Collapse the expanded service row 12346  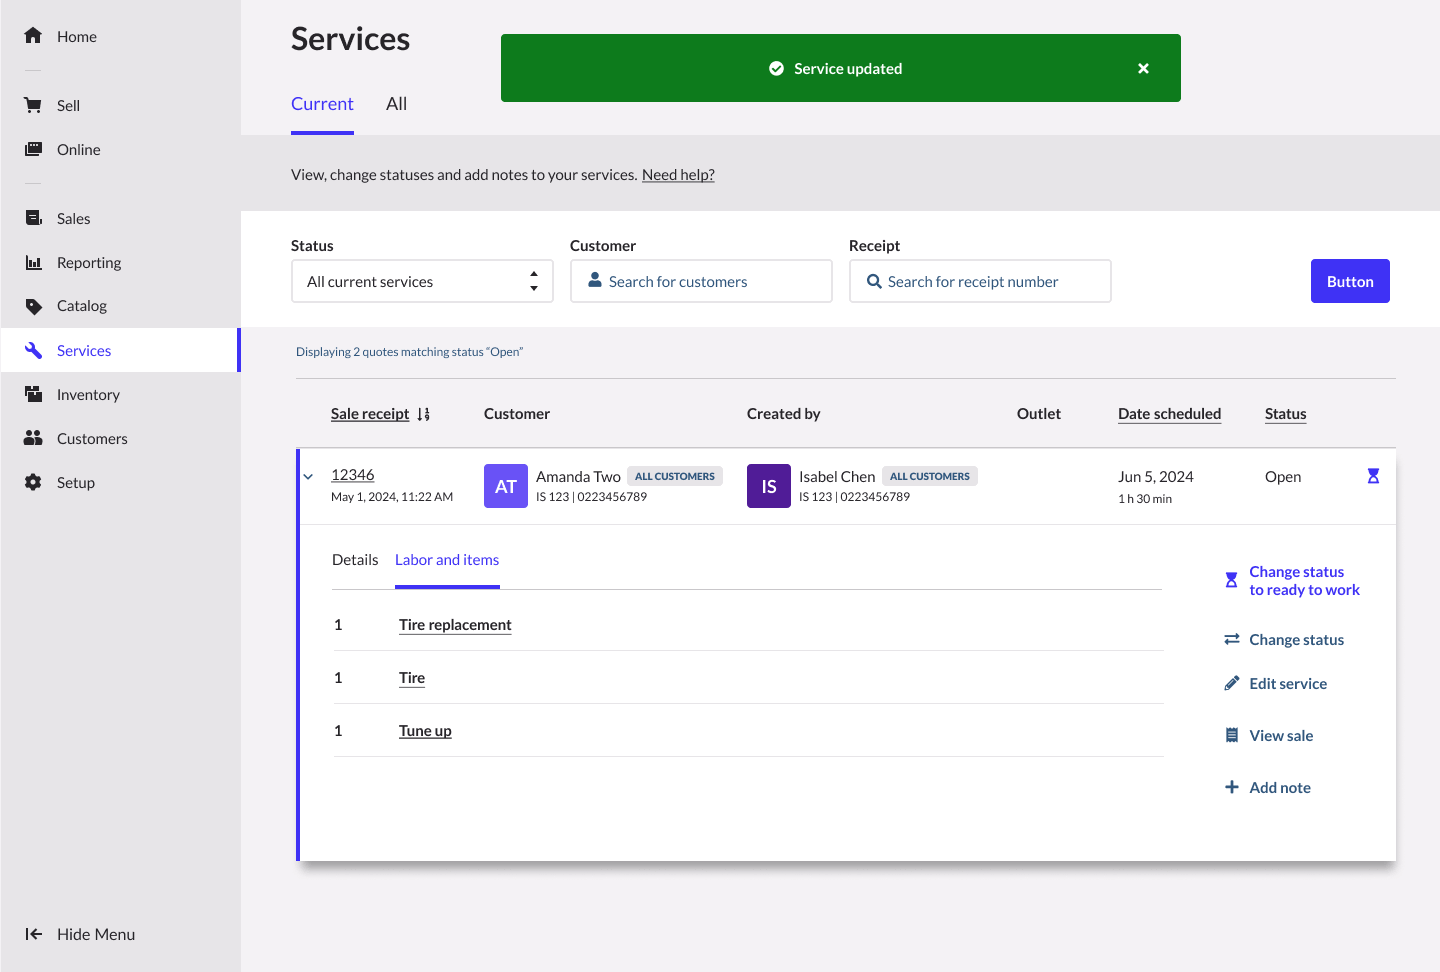pyautogui.click(x=308, y=477)
